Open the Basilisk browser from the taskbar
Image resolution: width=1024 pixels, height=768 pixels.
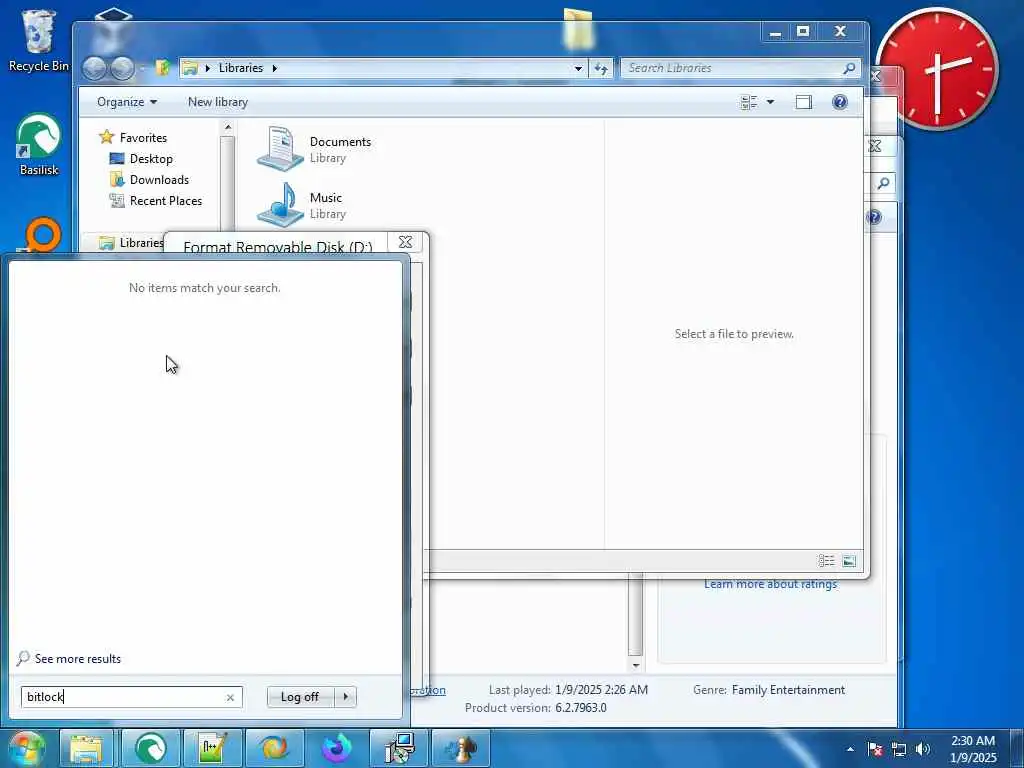(x=150, y=748)
